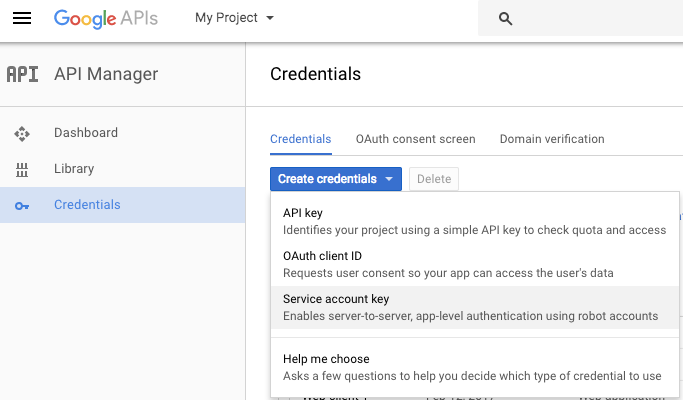Click the API Manager logo icon

[23, 74]
